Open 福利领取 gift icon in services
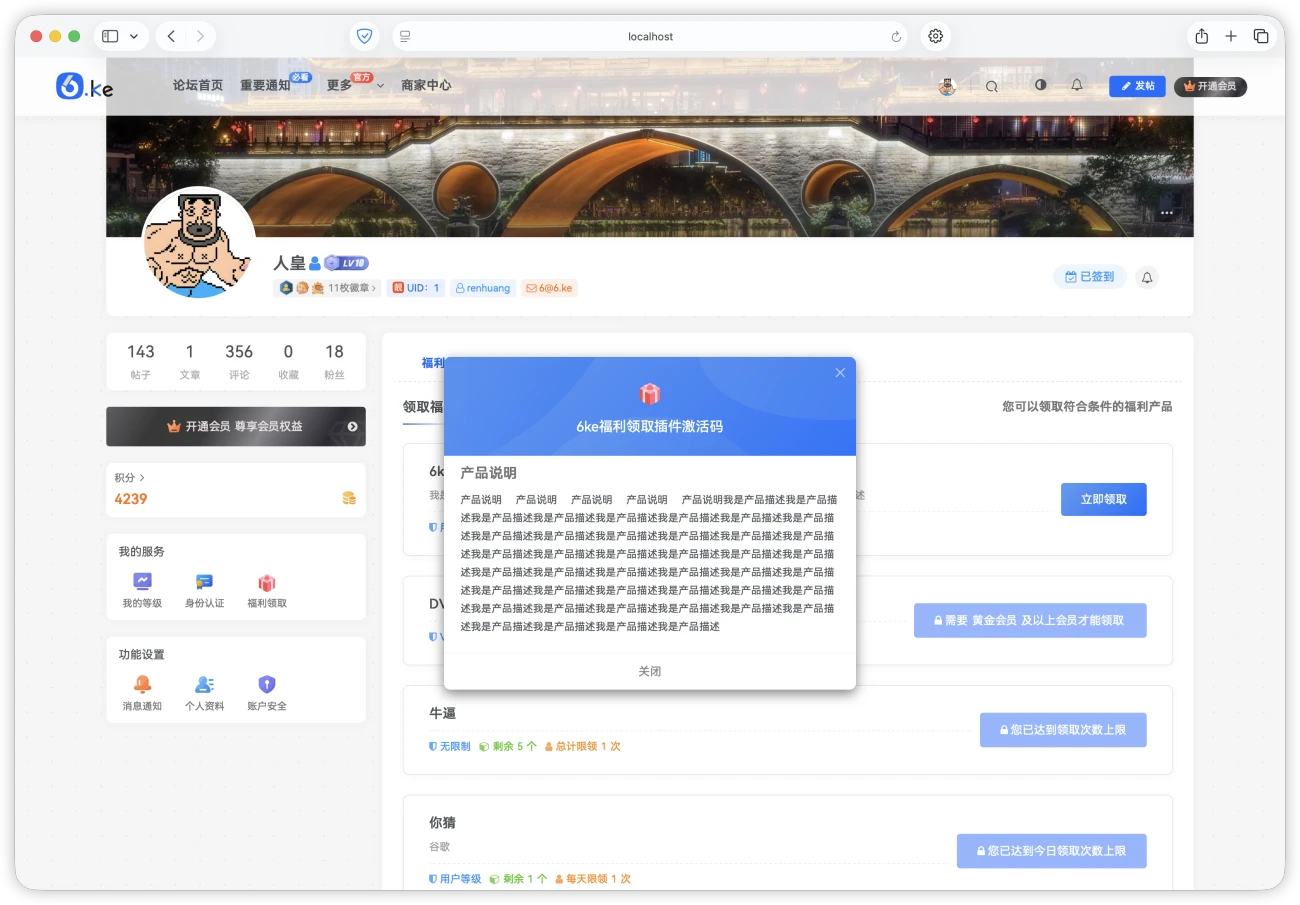 [x=267, y=582]
